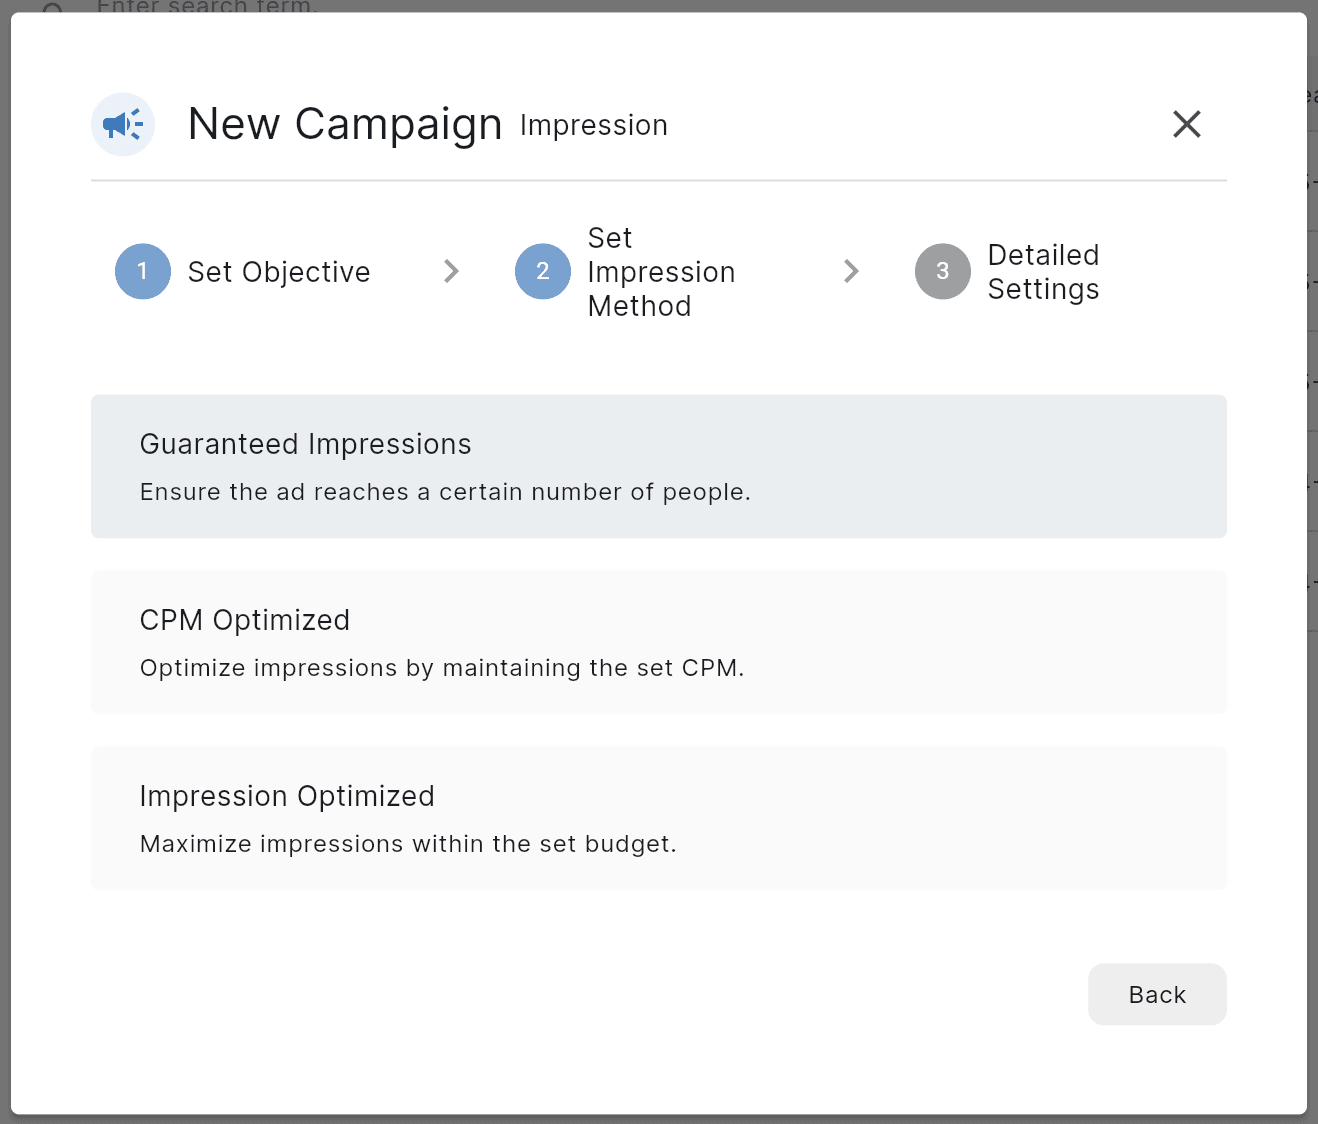Click the Impression subtitle label
Image resolution: width=1318 pixels, height=1124 pixels.
[593, 126]
